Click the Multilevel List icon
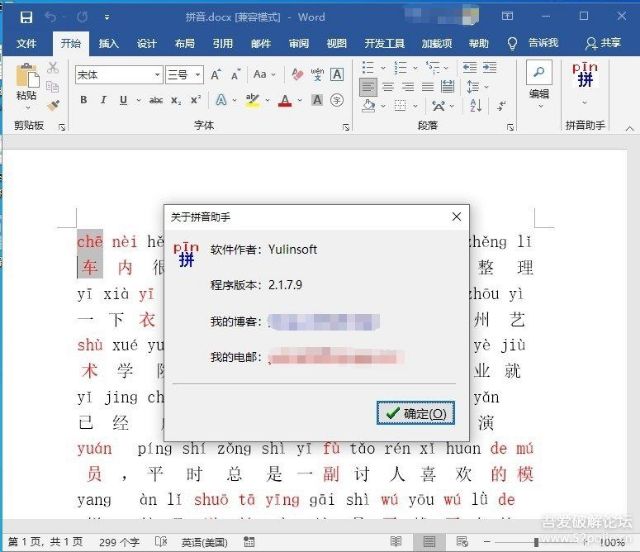Viewport: 640px width, 552px height. 433,67
